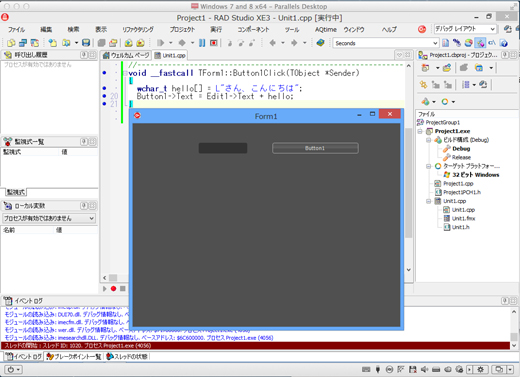Click the Save All disk icon in toolbar

[86, 43]
